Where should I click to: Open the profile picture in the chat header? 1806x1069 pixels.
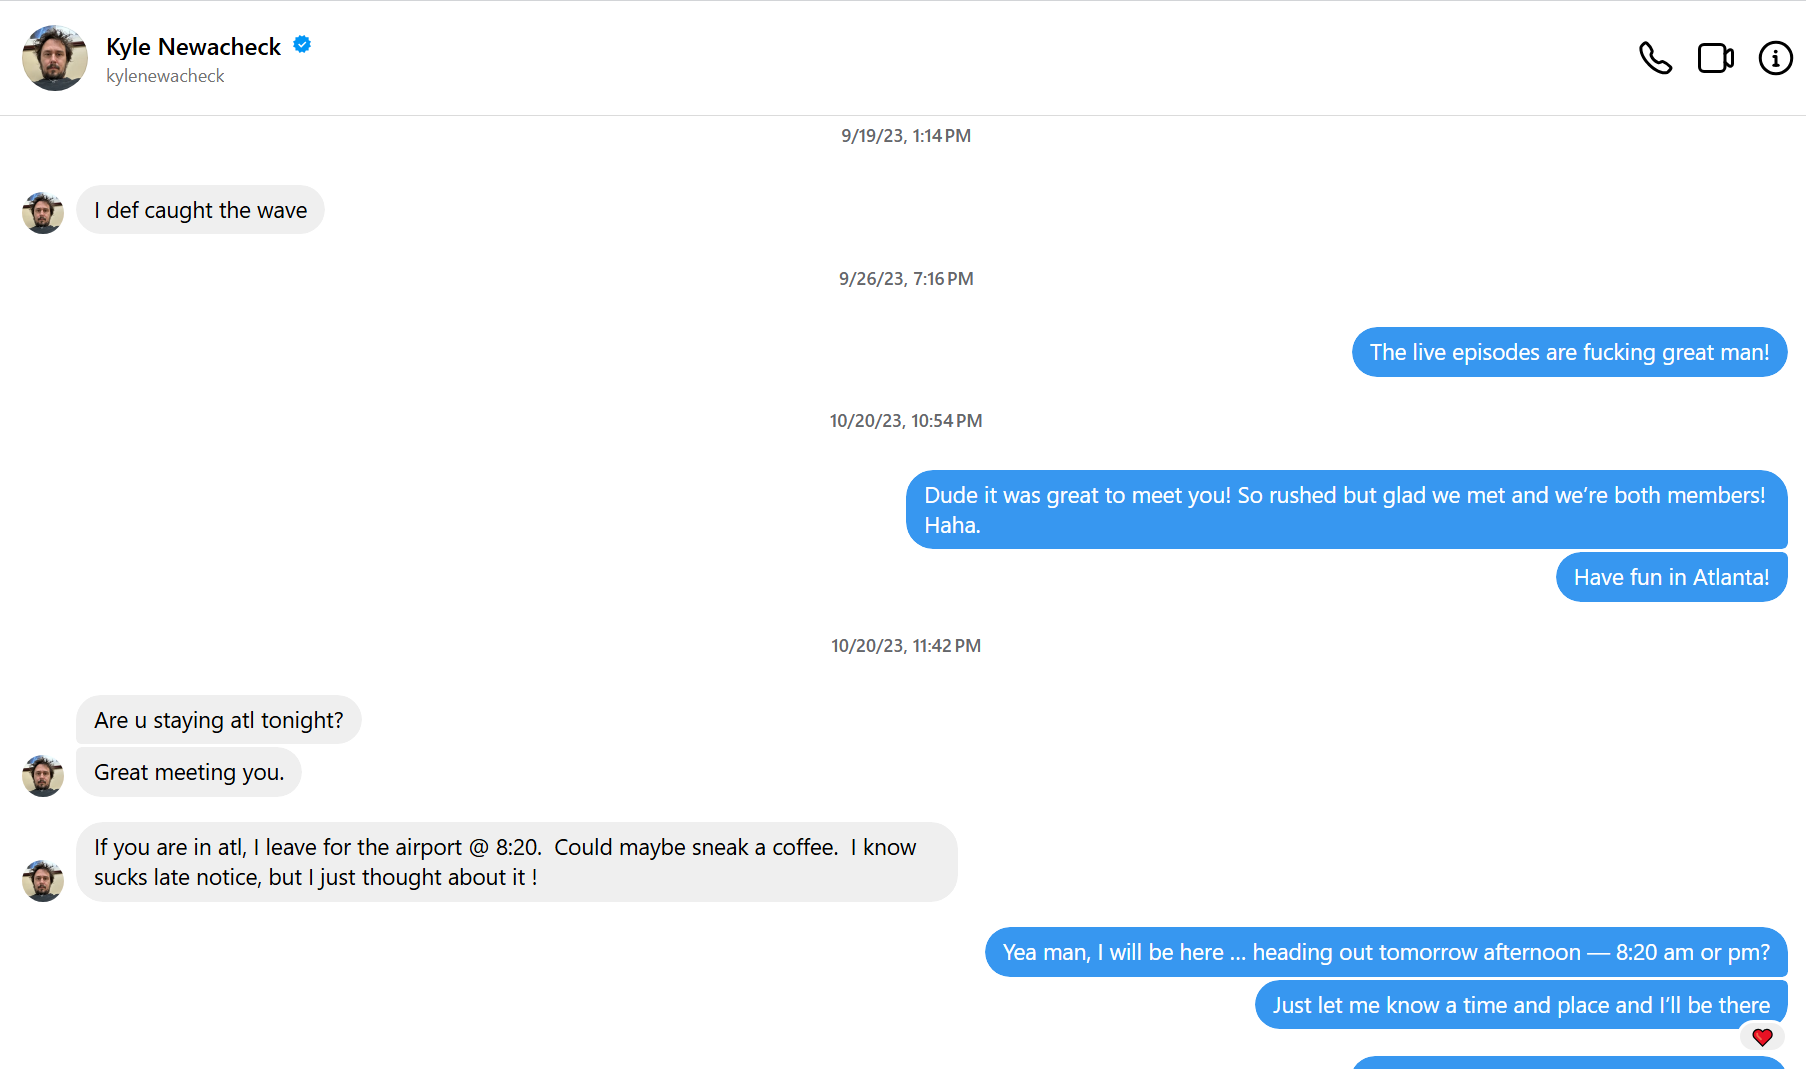point(55,58)
